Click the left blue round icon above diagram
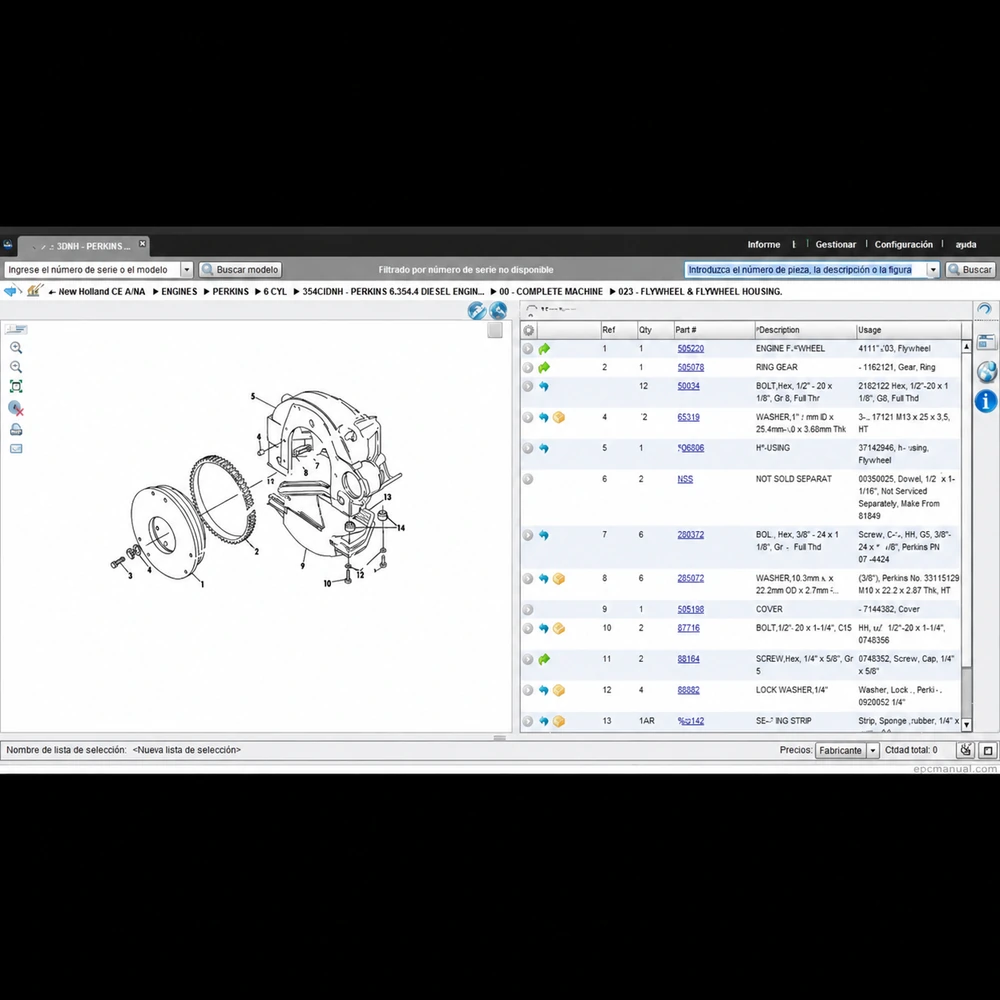 (476, 311)
